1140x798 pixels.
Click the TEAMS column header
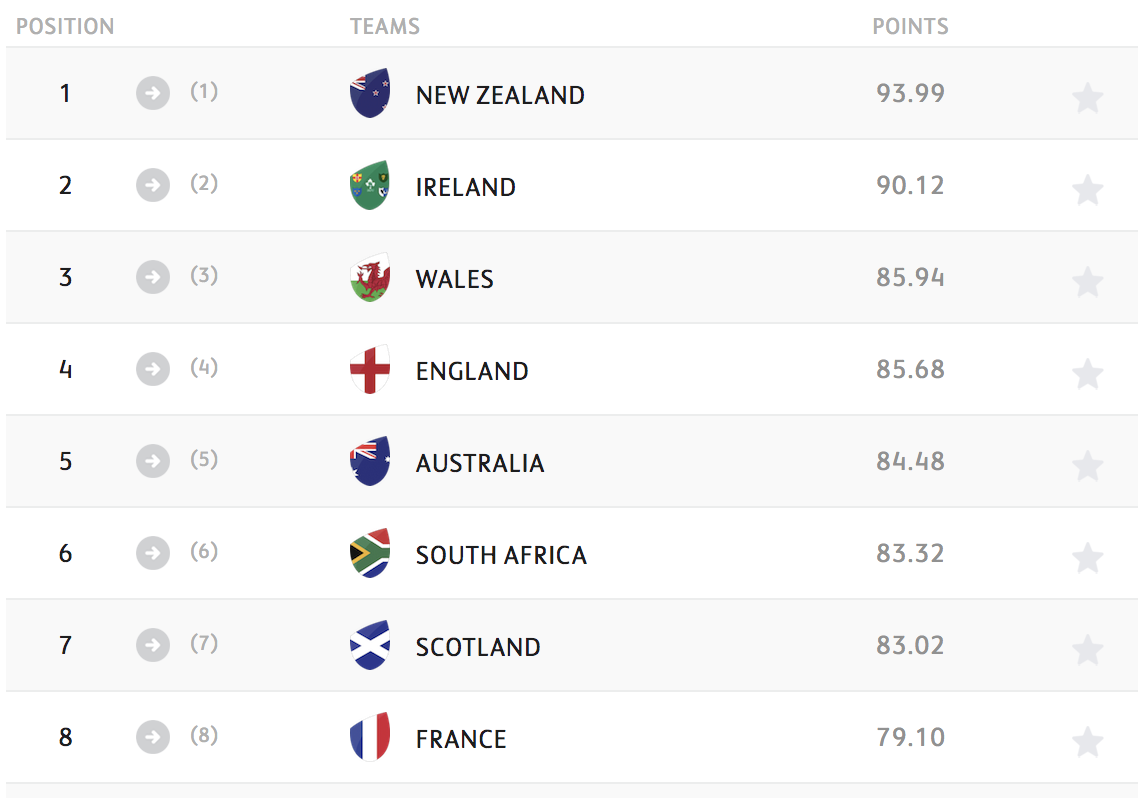click(x=384, y=26)
